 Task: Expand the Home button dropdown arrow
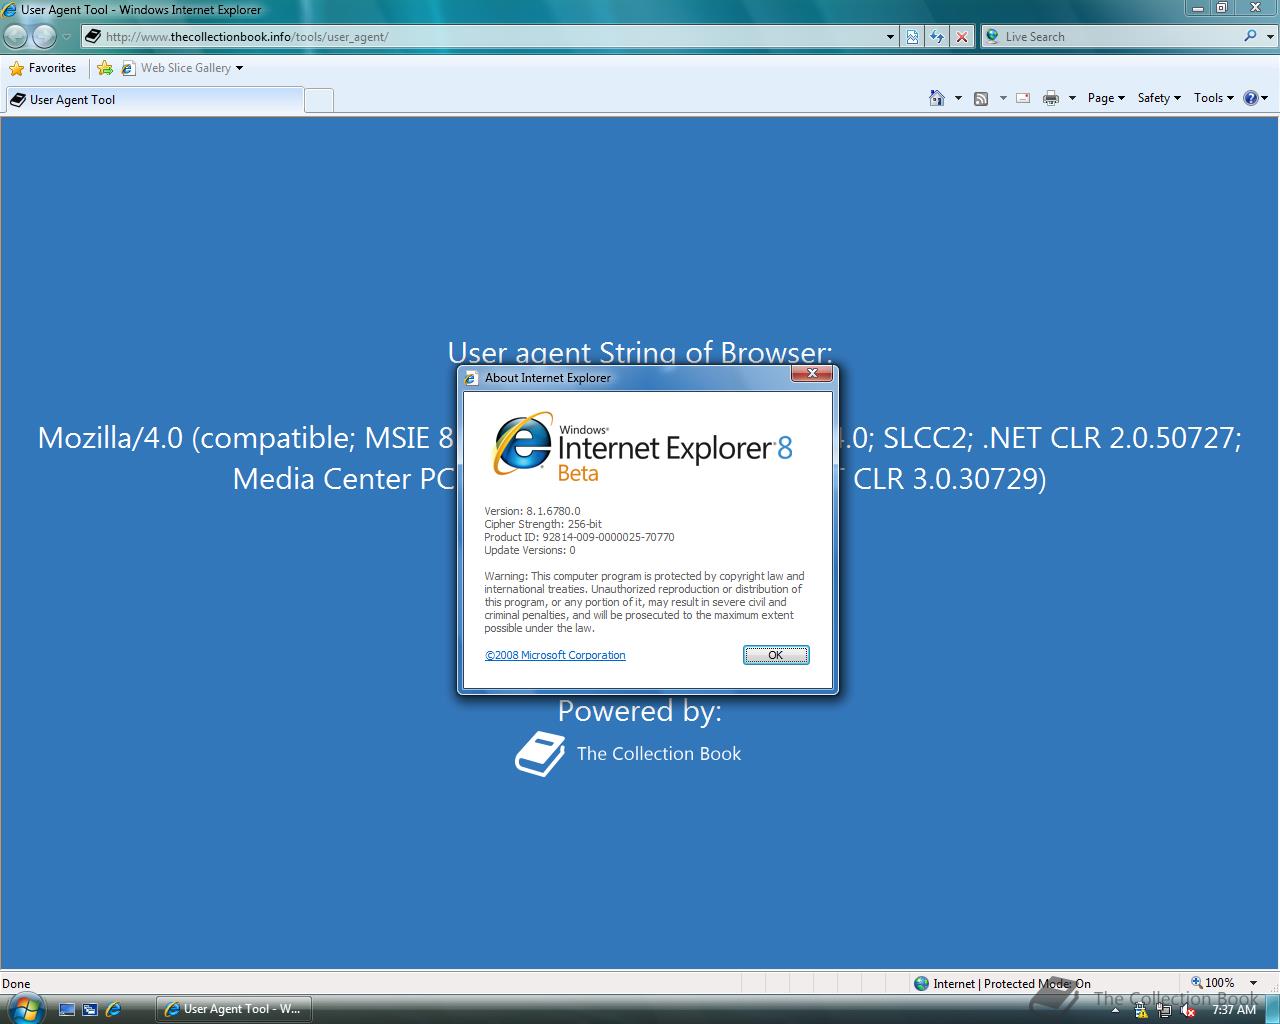(958, 98)
